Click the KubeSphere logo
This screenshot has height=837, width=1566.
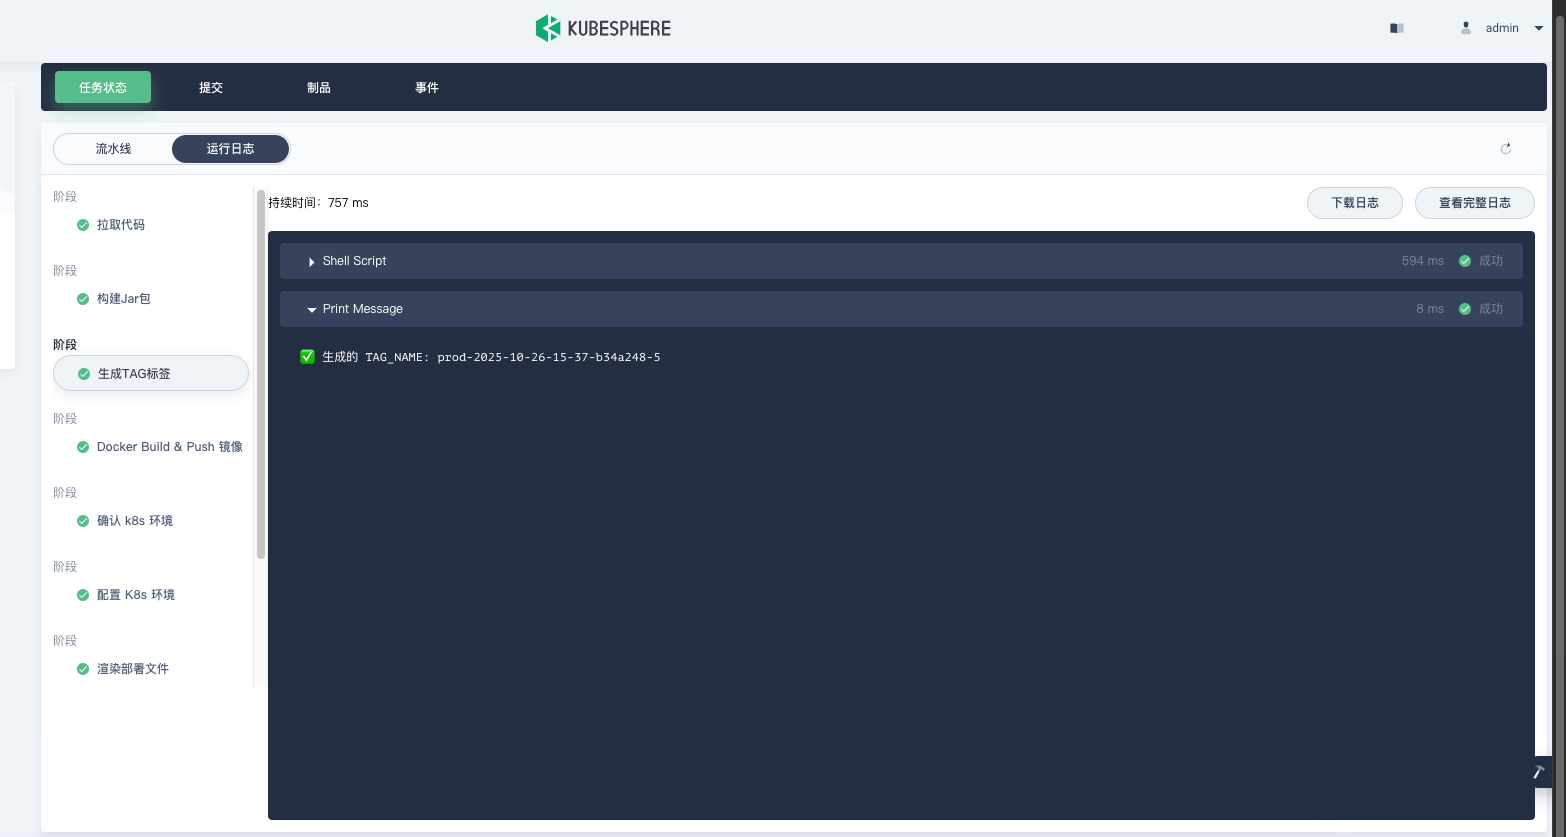pyautogui.click(x=603, y=28)
